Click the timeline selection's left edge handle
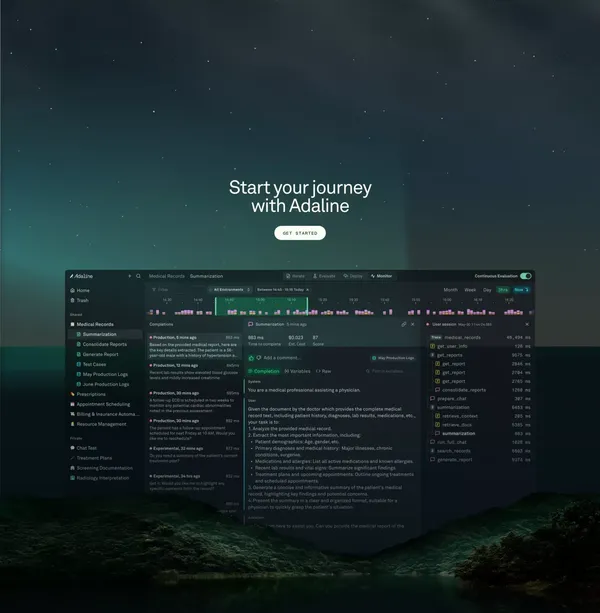This screenshot has width=600, height=613. click(215, 306)
